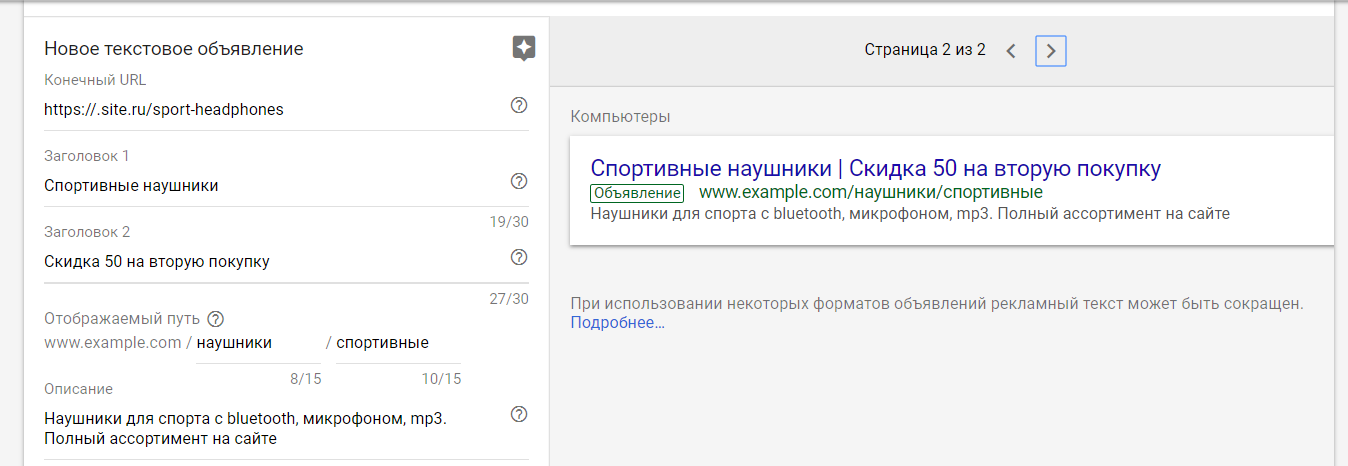The height and width of the screenshot is (466, 1348).
Task: Select the preview description text
Action: tap(910, 213)
